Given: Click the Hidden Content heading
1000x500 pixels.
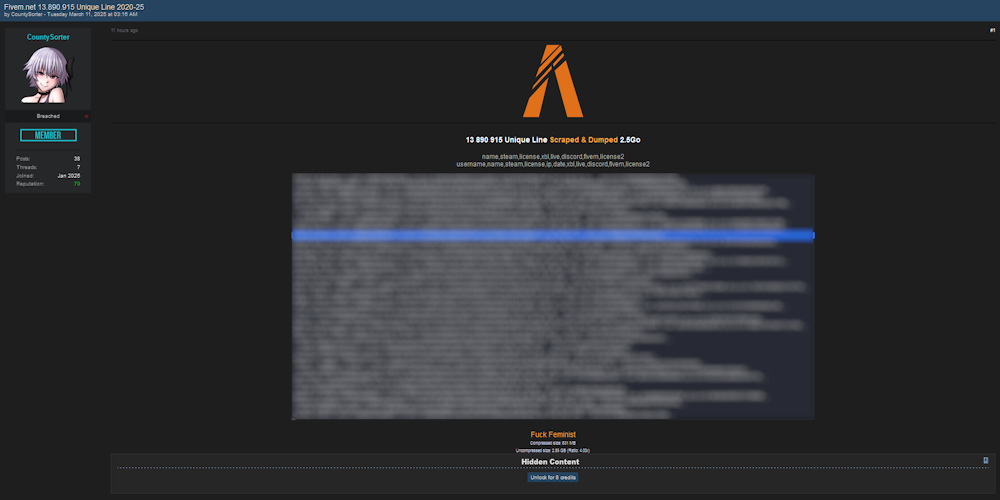Looking at the screenshot, I should (x=552, y=462).
